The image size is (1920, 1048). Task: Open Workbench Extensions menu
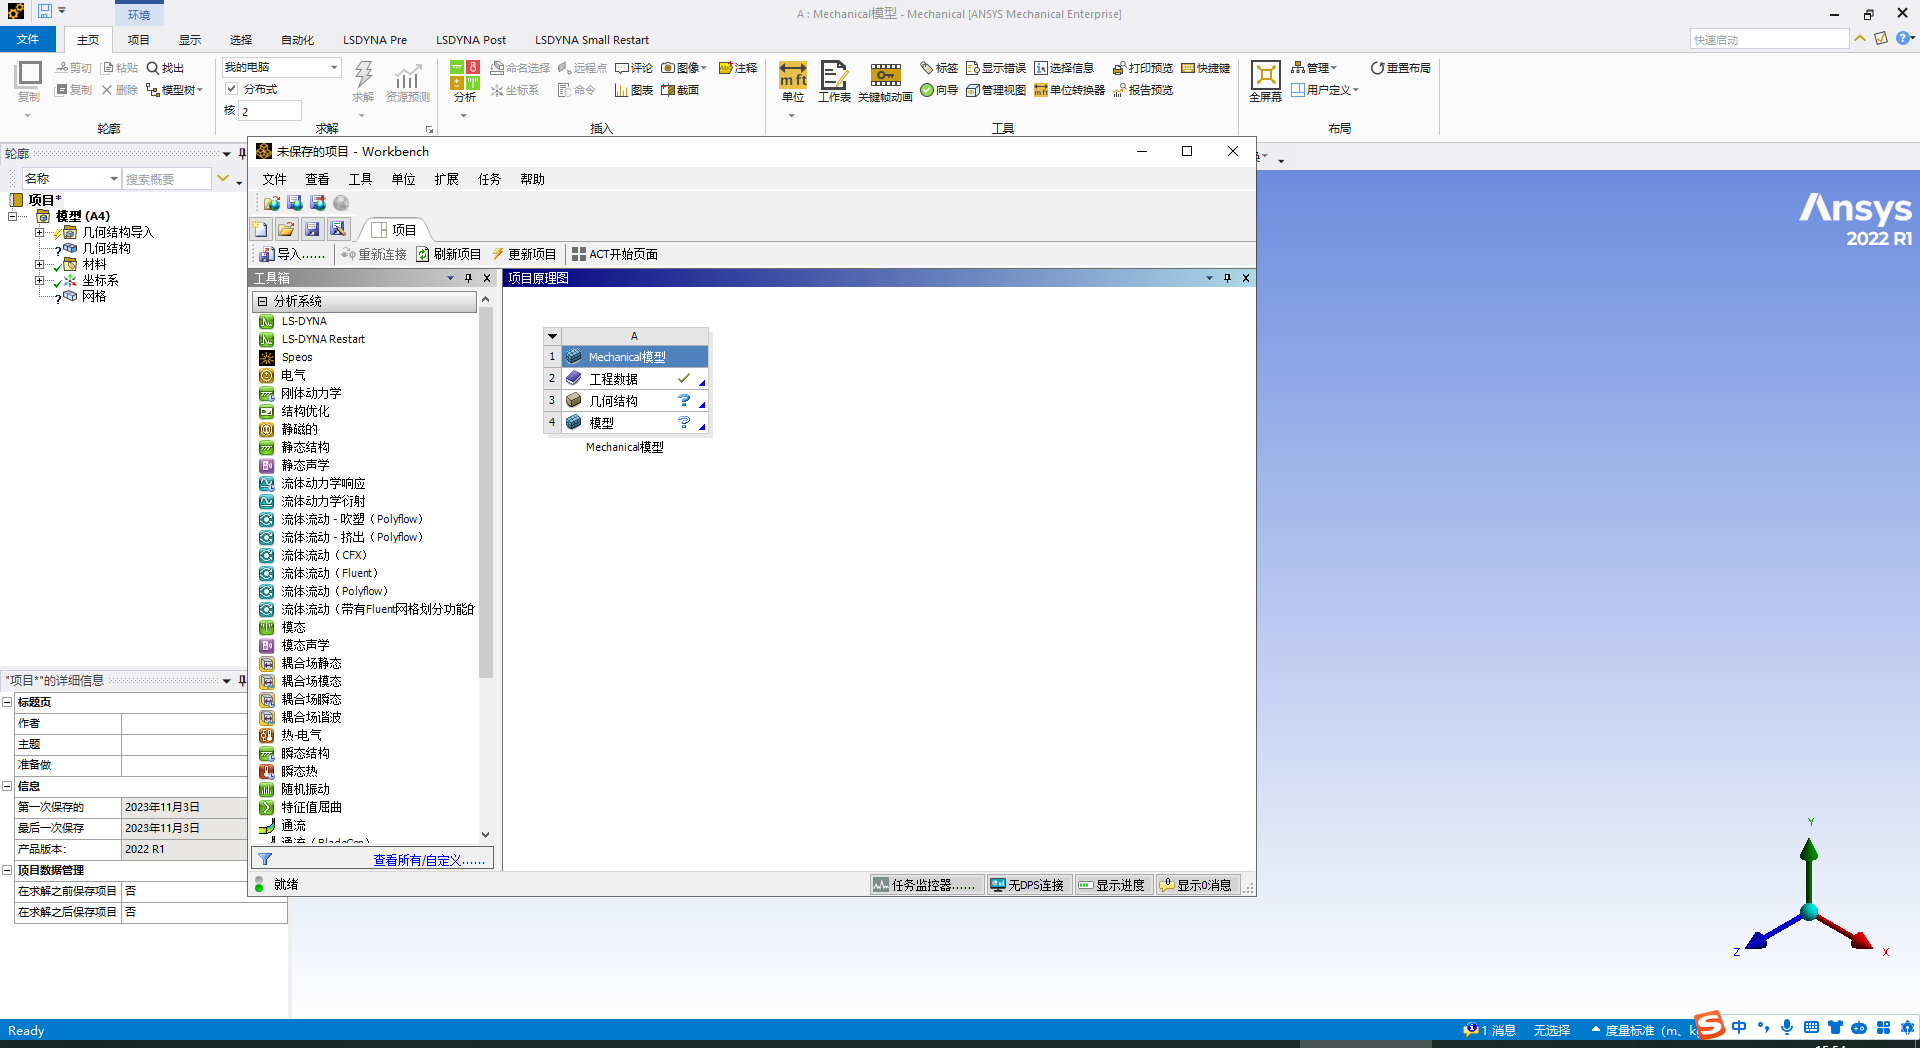pos(446,179)
